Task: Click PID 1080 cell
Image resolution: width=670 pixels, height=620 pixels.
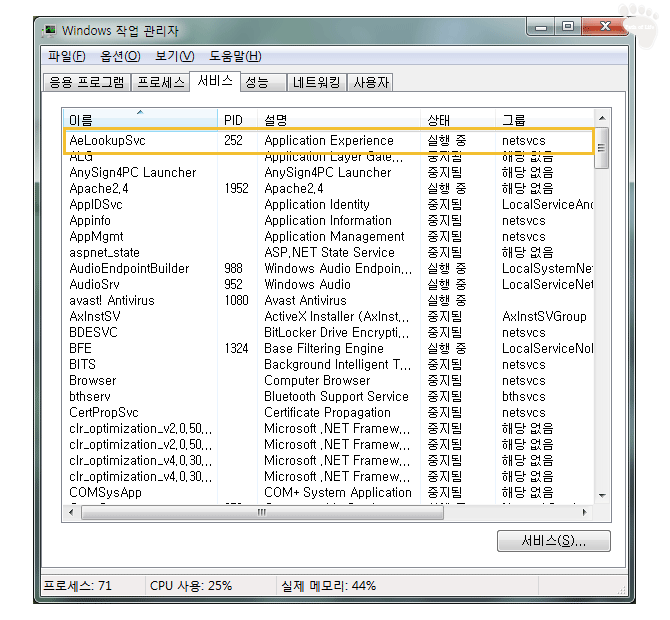Action: click(x=236, y=300)
